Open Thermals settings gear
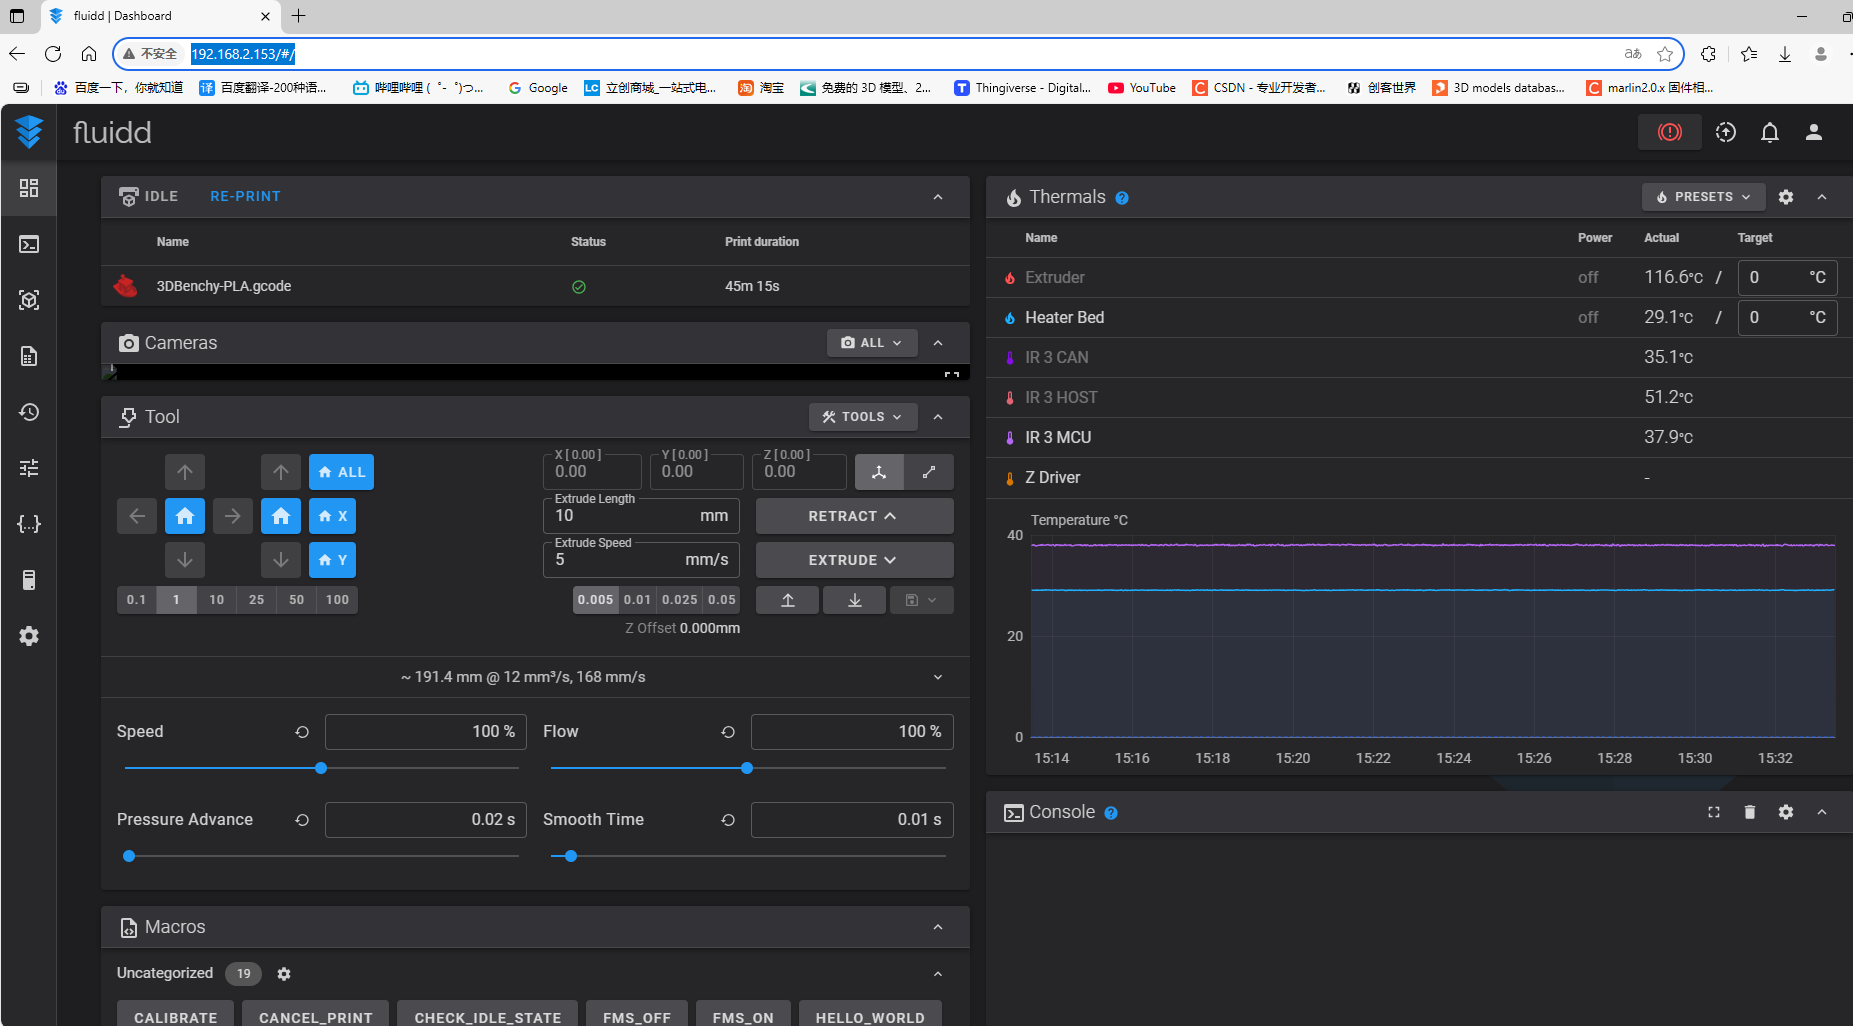 click(x=1785, y=197)
